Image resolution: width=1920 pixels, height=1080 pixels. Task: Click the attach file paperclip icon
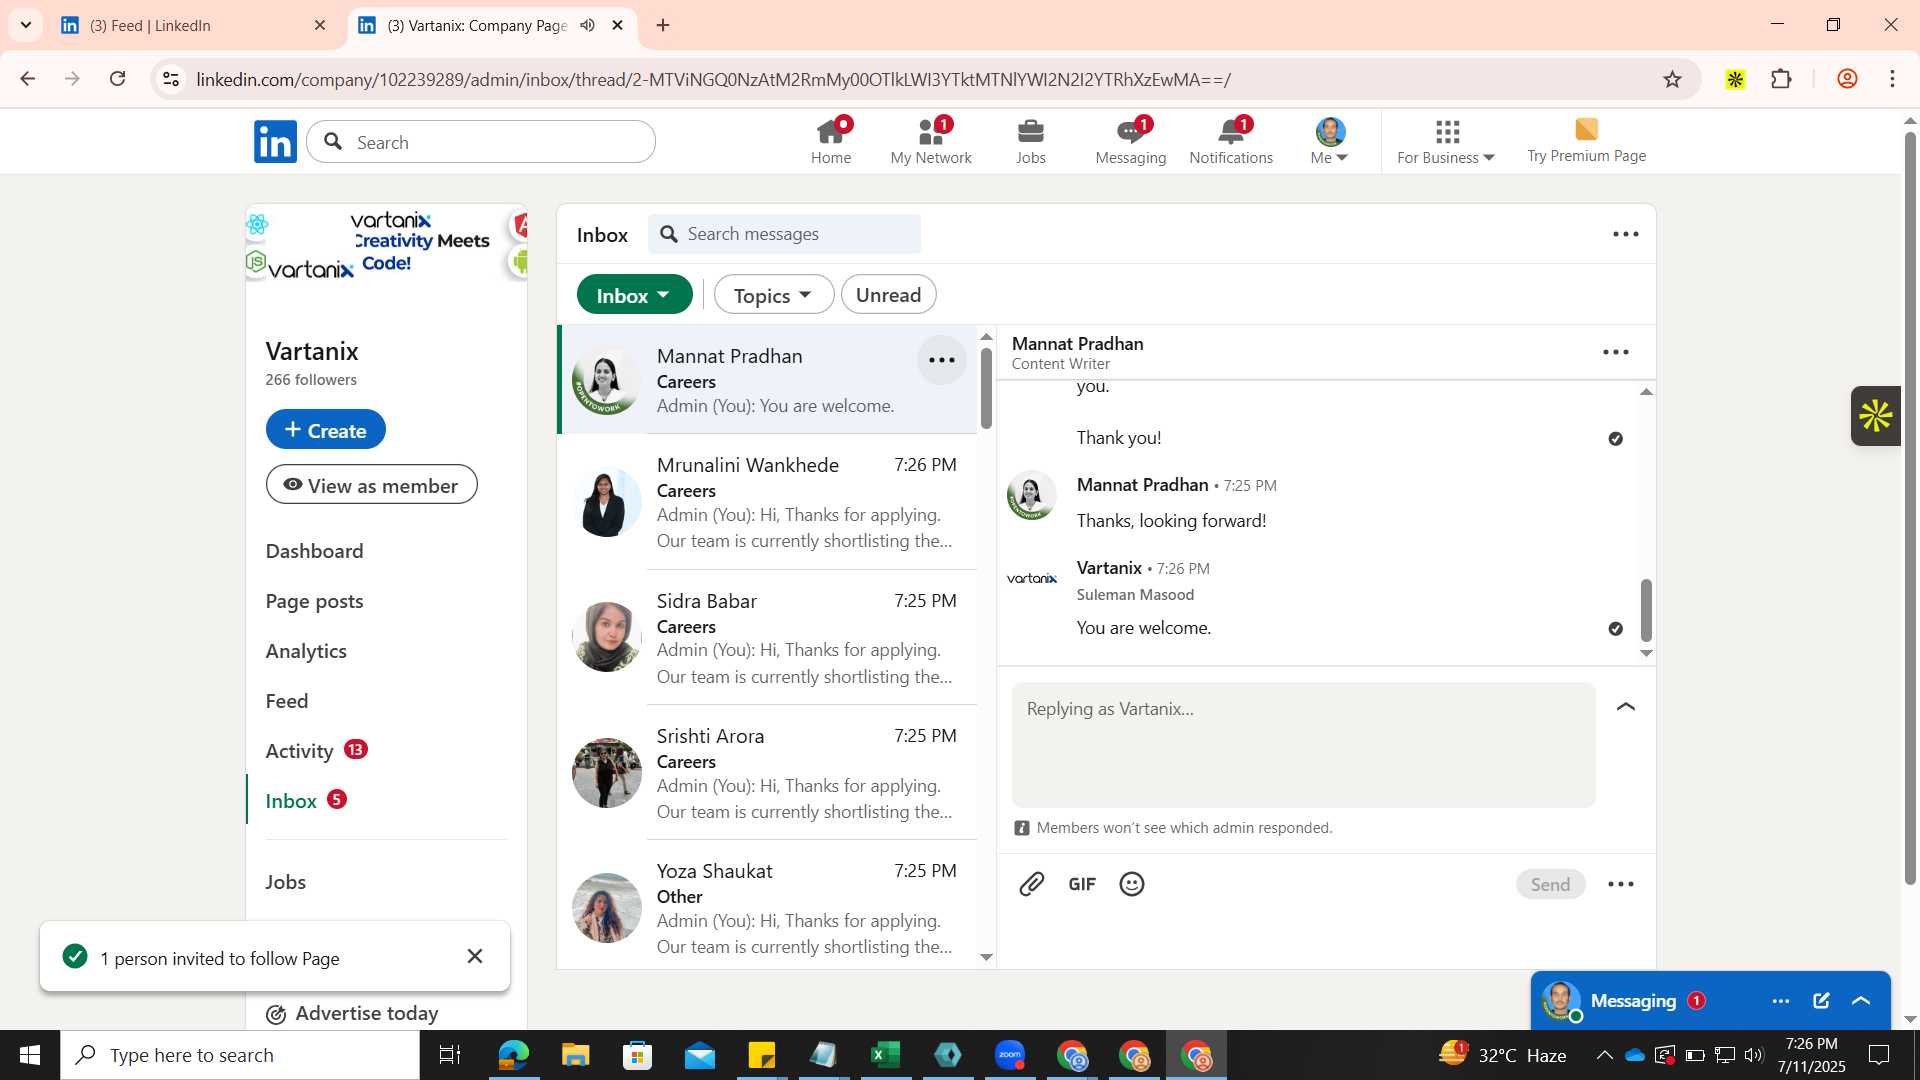coord(1032,884)
